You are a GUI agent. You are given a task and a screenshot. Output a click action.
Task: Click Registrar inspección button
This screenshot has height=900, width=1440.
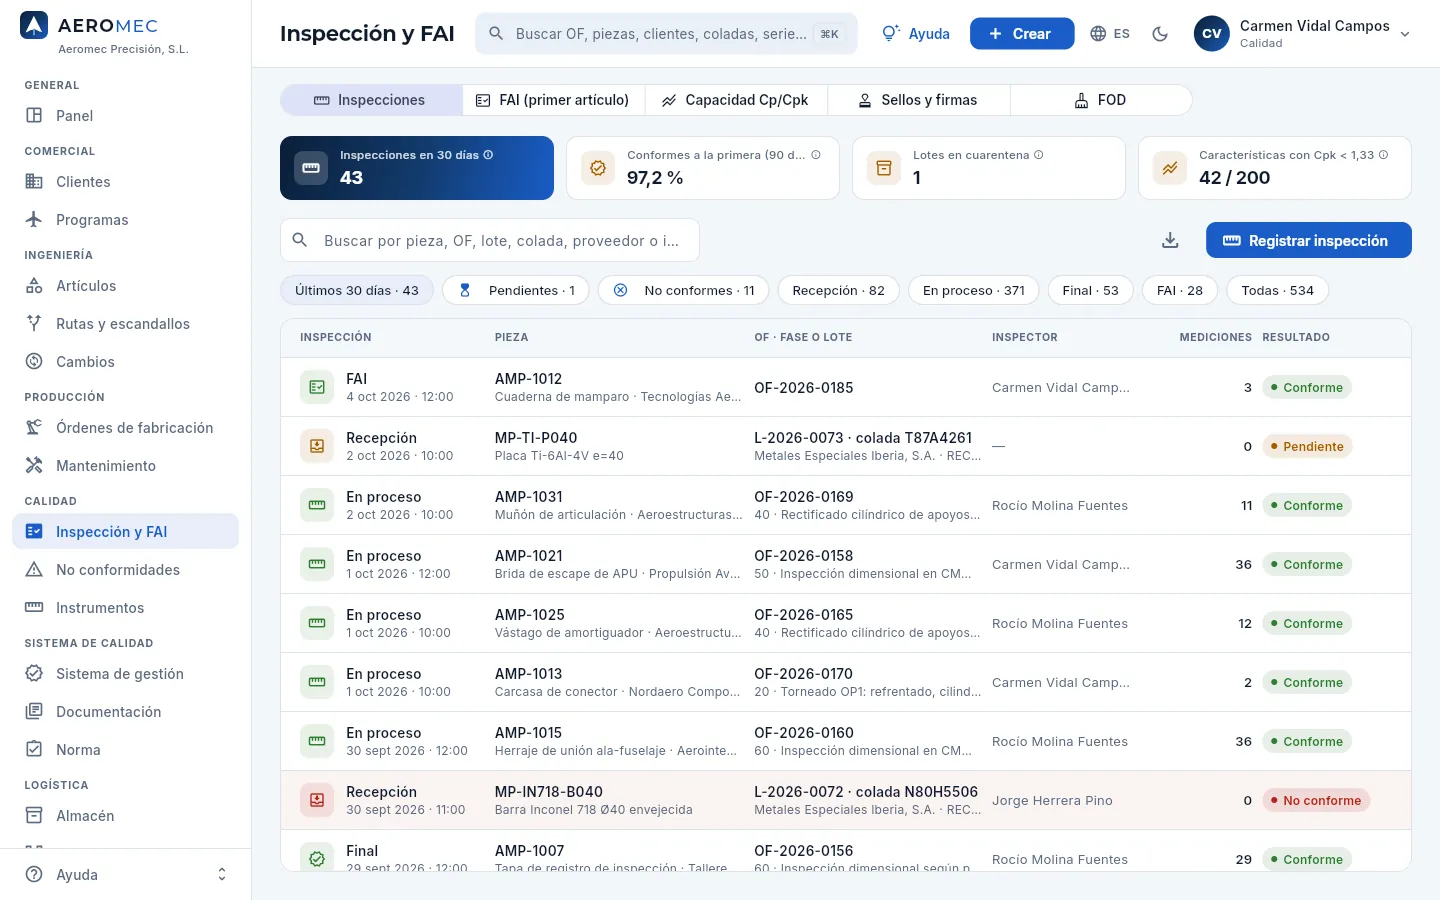click(x=1308, y=240)
